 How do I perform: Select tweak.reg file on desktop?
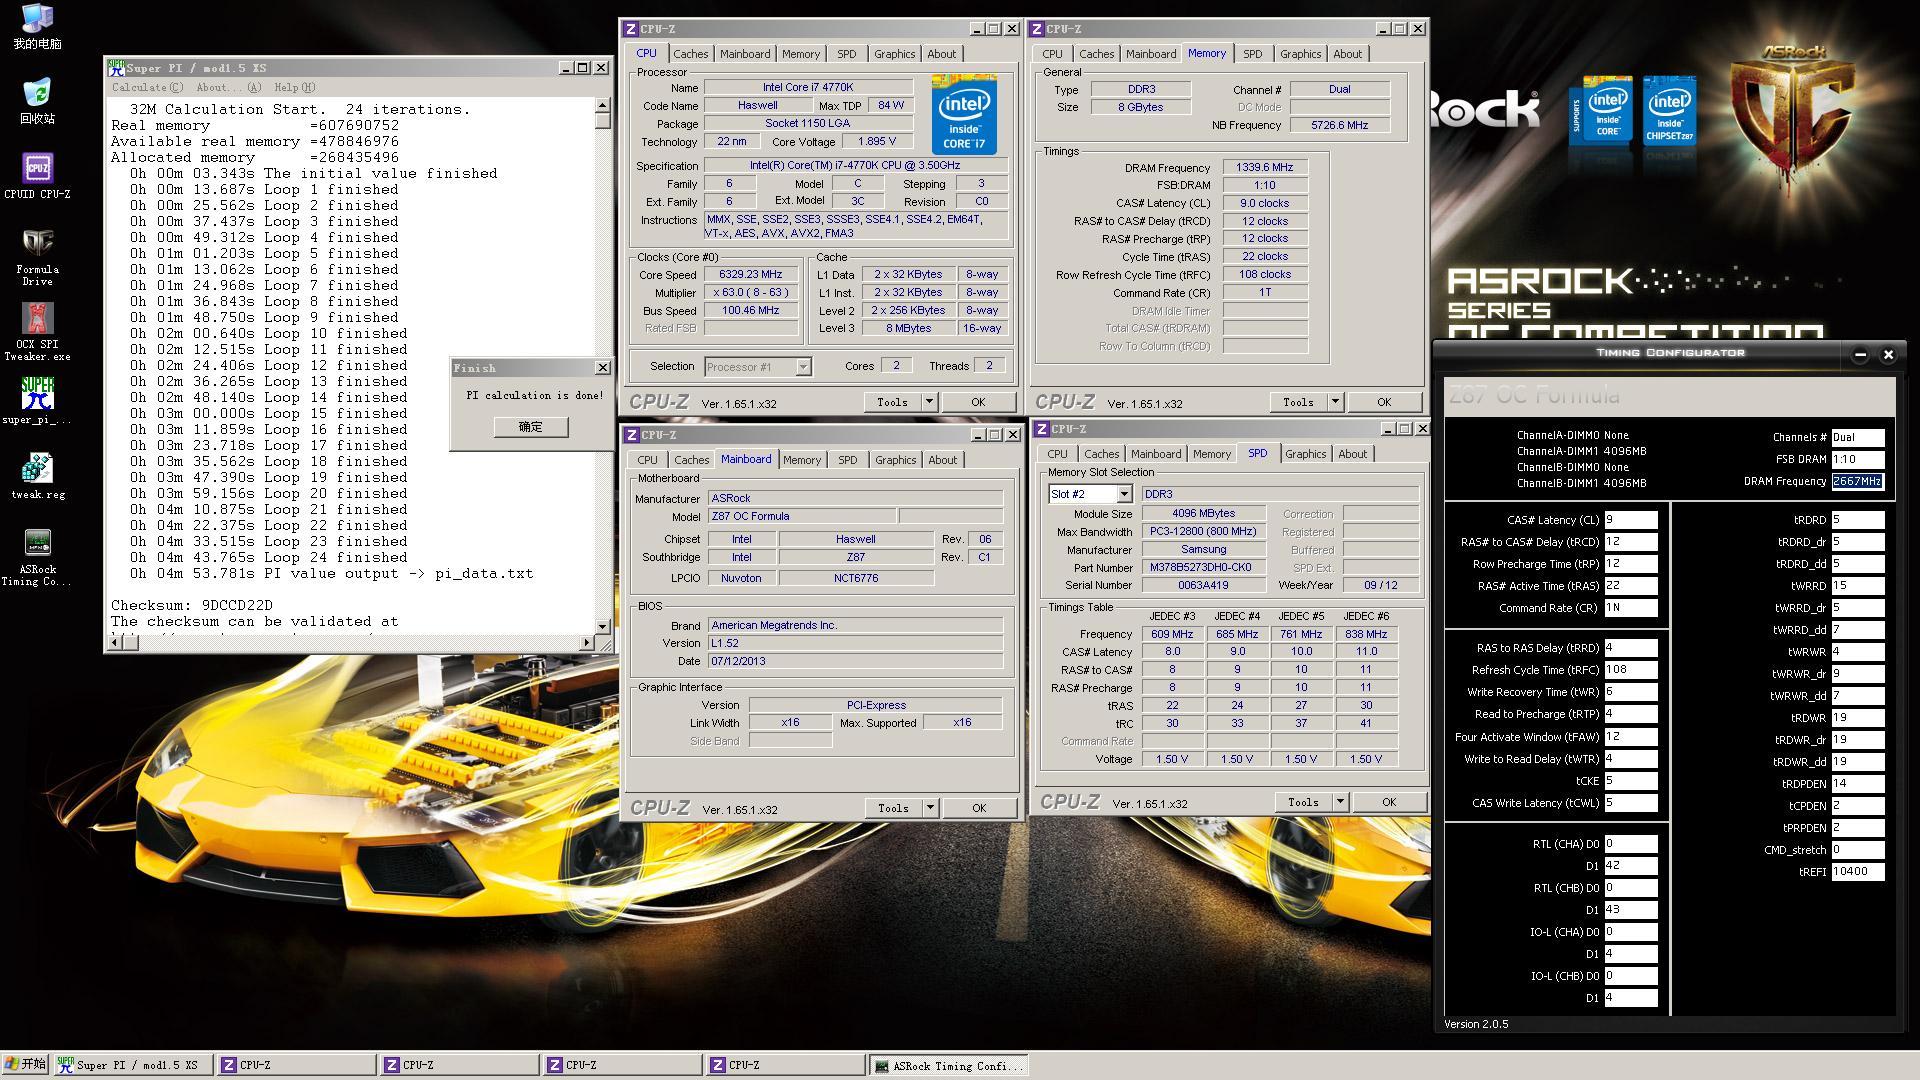pos(37,476)
